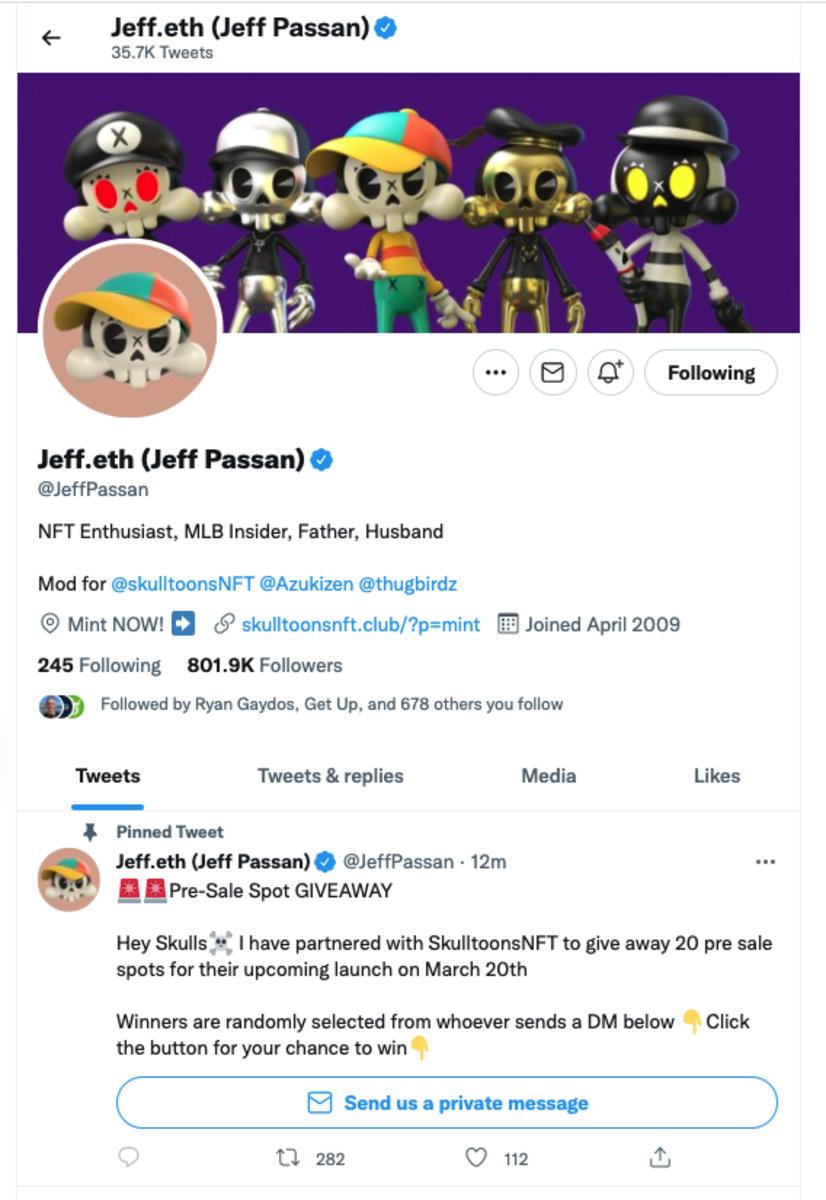826x1200 pixels.
Task: Retweet the pinned giveaway tweet
Action: click(287, 1158)
